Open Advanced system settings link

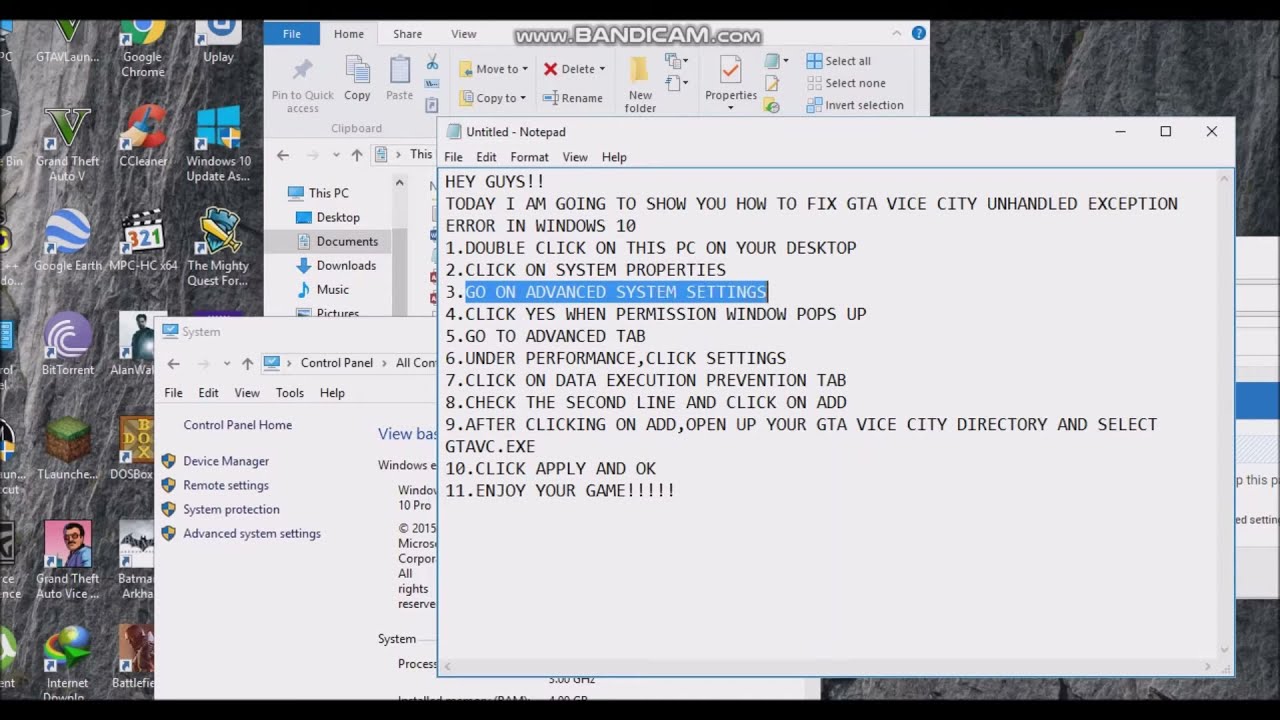coord(252,533)
